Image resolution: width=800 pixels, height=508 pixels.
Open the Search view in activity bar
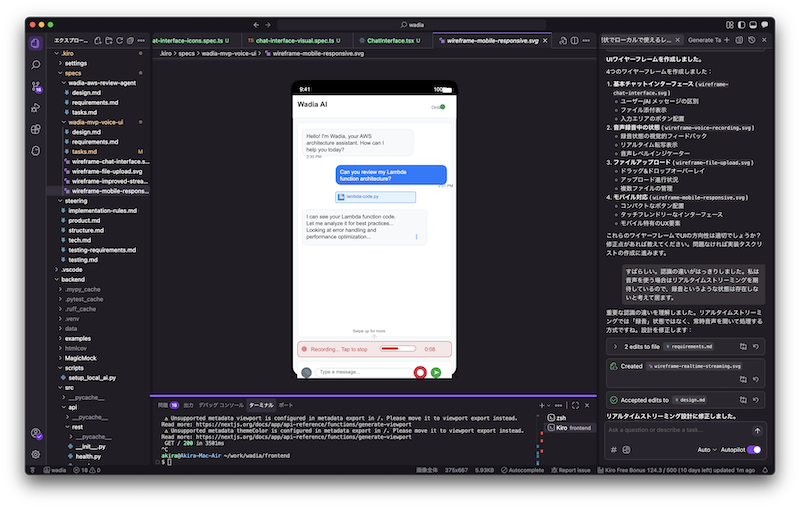pyautogui.click(x=35, y=65)
